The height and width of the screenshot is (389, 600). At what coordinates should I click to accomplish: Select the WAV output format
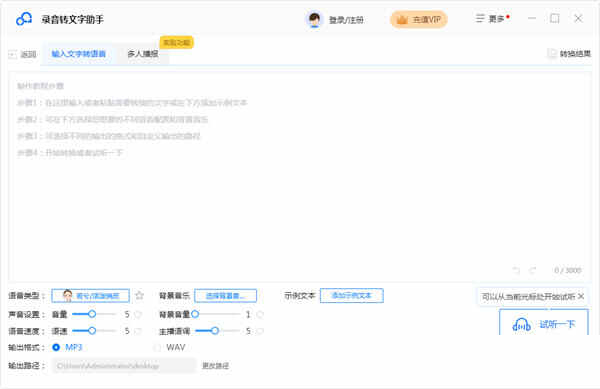click(x=169, y=347)
